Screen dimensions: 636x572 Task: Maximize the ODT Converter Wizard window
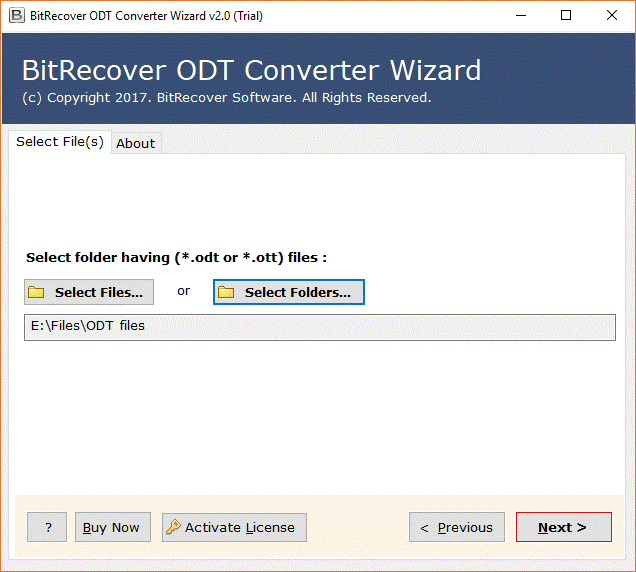[x=566, y=16]
